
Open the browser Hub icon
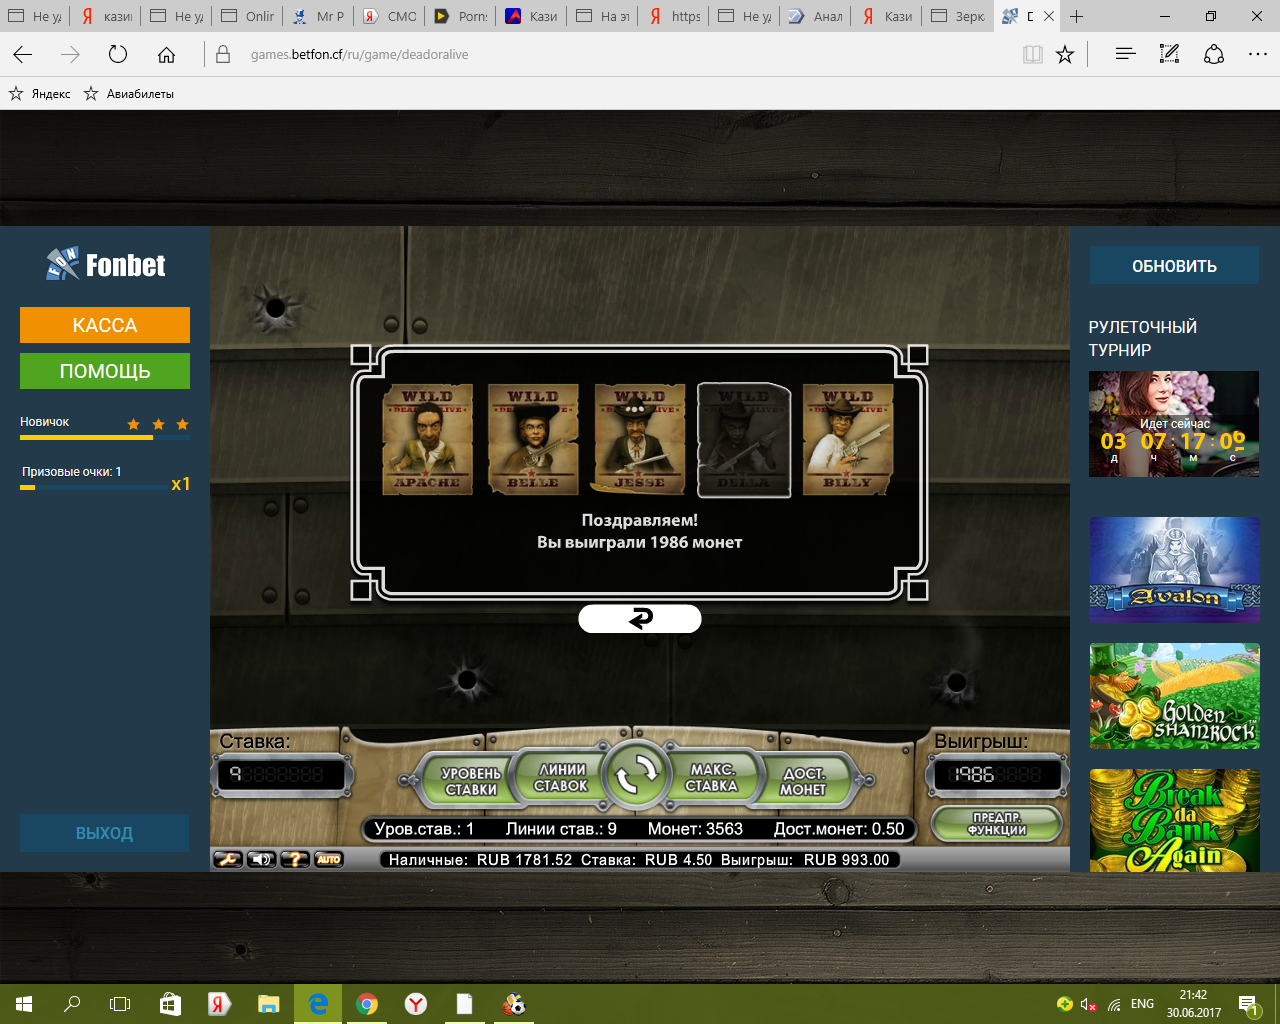click(1125, 55)
